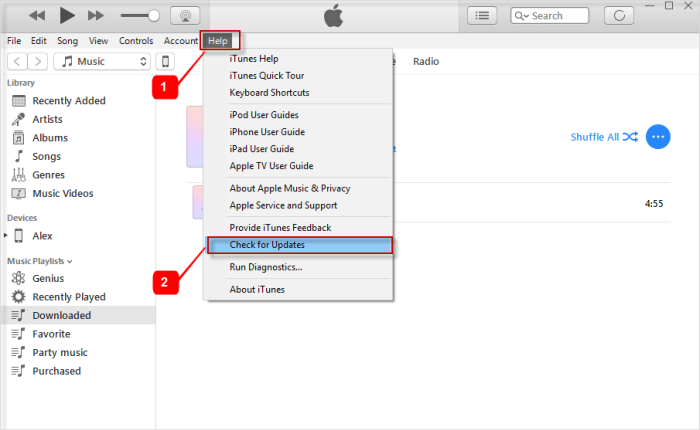
Task: Close the open Help menu
Action: [218, 41]
